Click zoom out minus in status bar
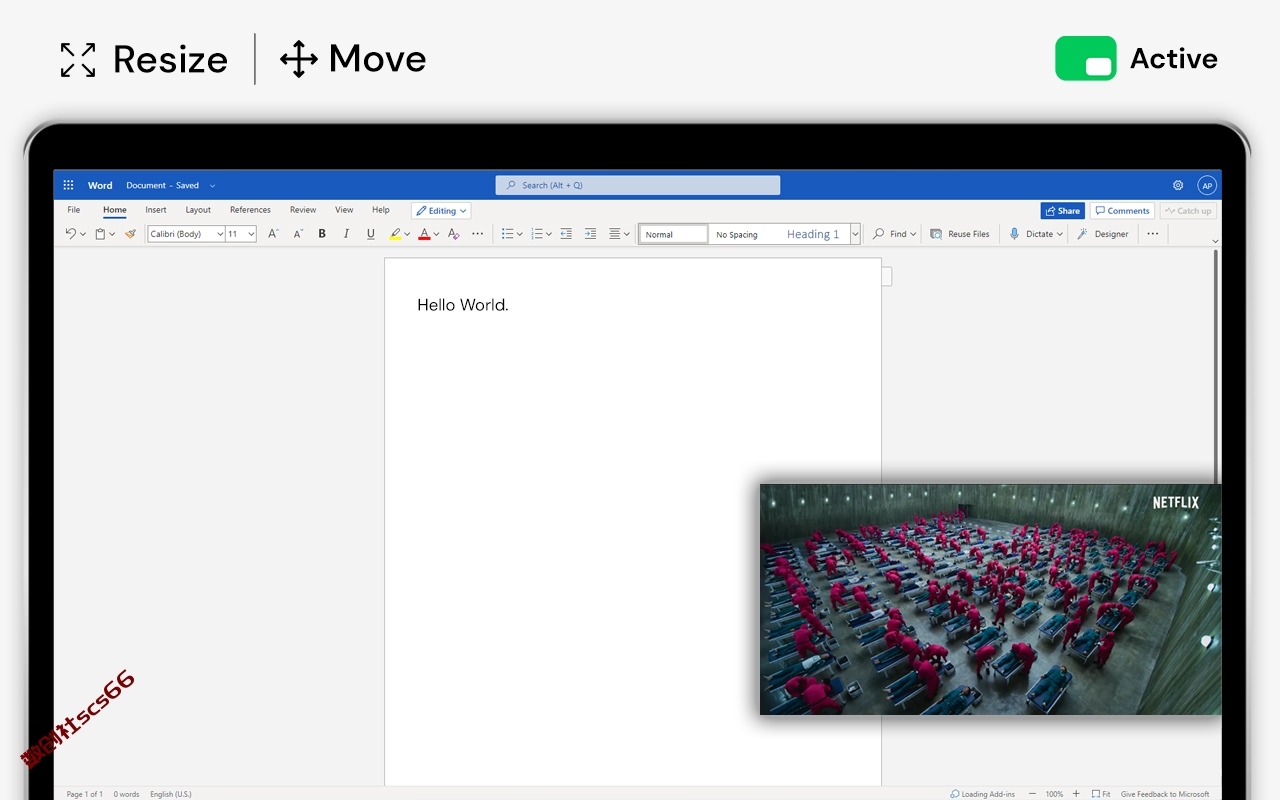 click(1032, 794)
